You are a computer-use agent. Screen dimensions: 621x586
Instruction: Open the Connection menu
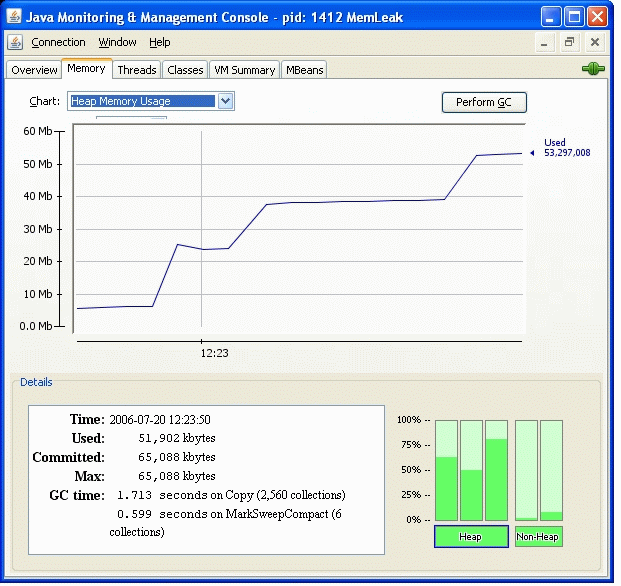coord(58,42)
